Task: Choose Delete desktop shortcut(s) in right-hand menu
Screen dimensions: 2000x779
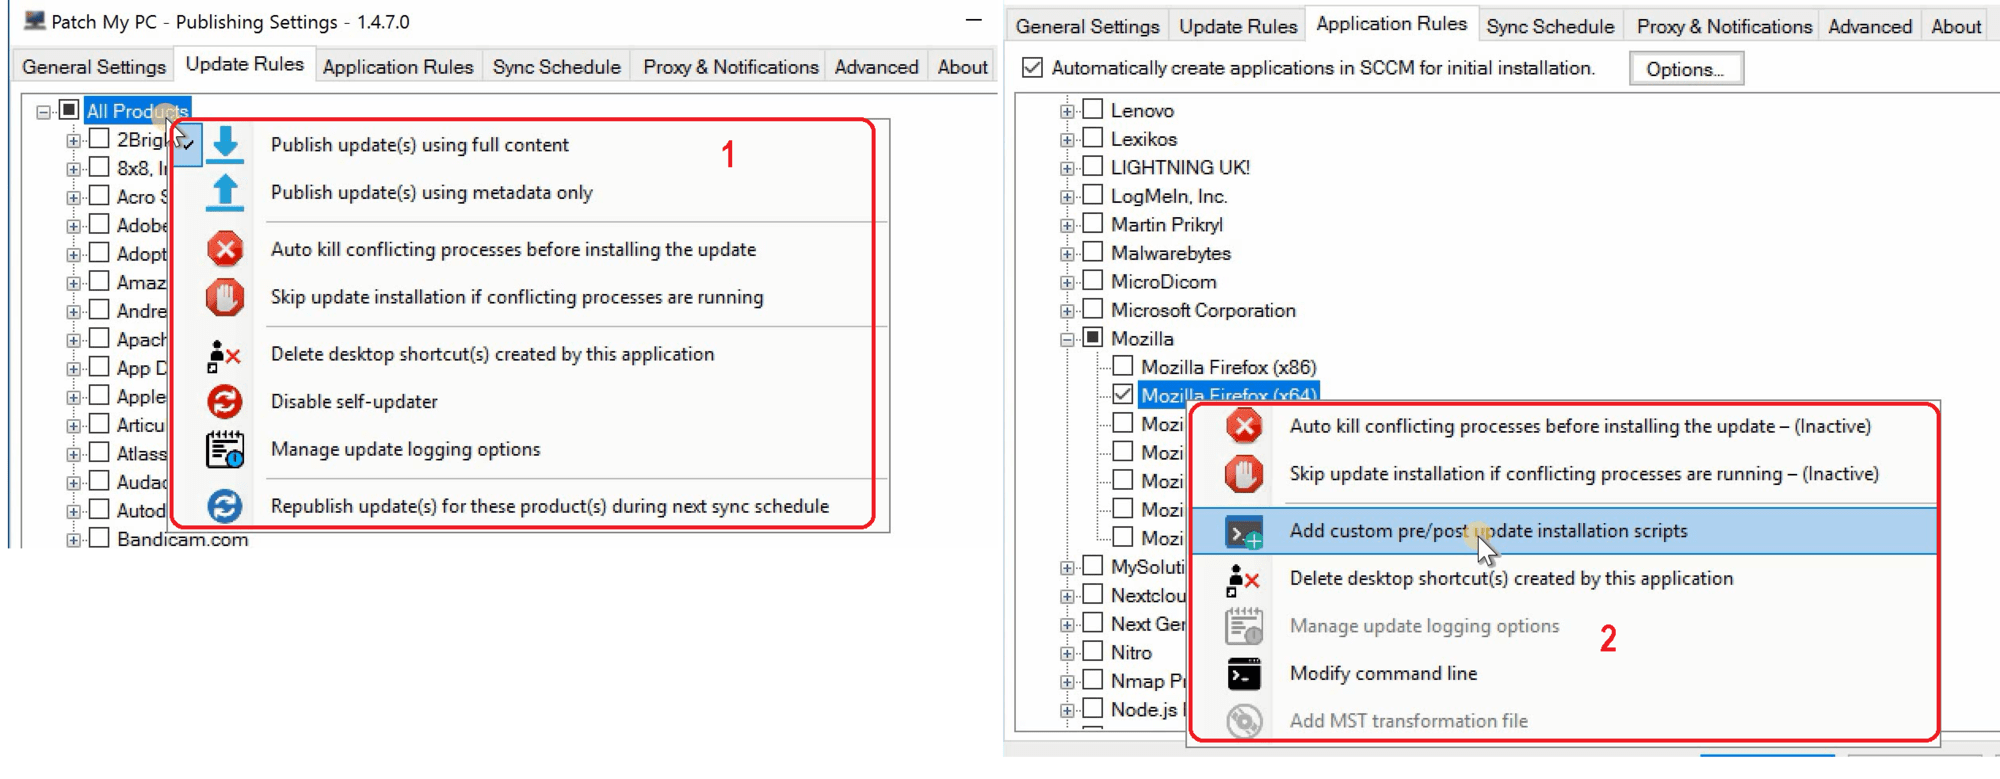Action: [x=1510, y=578]
